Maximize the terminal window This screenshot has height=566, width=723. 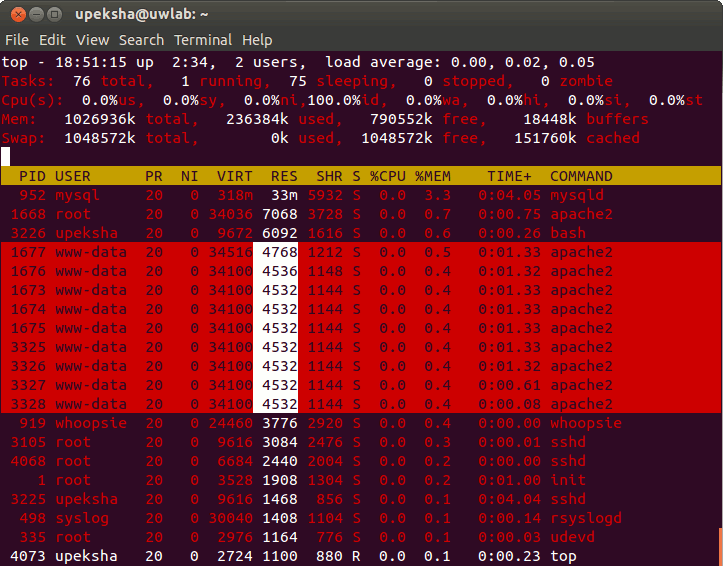point(54,14)
